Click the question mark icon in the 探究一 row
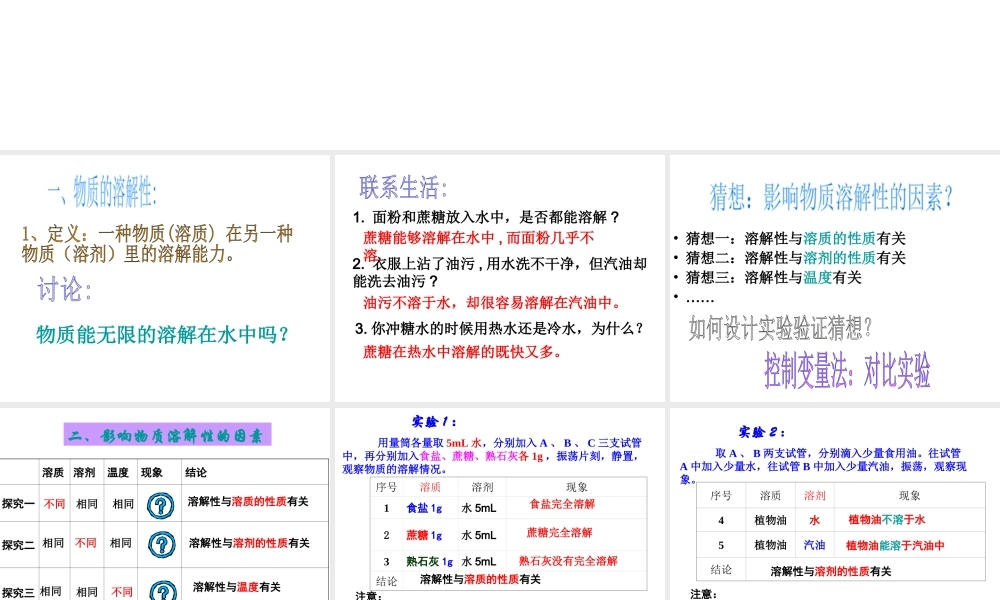 [x=161, y=505]
